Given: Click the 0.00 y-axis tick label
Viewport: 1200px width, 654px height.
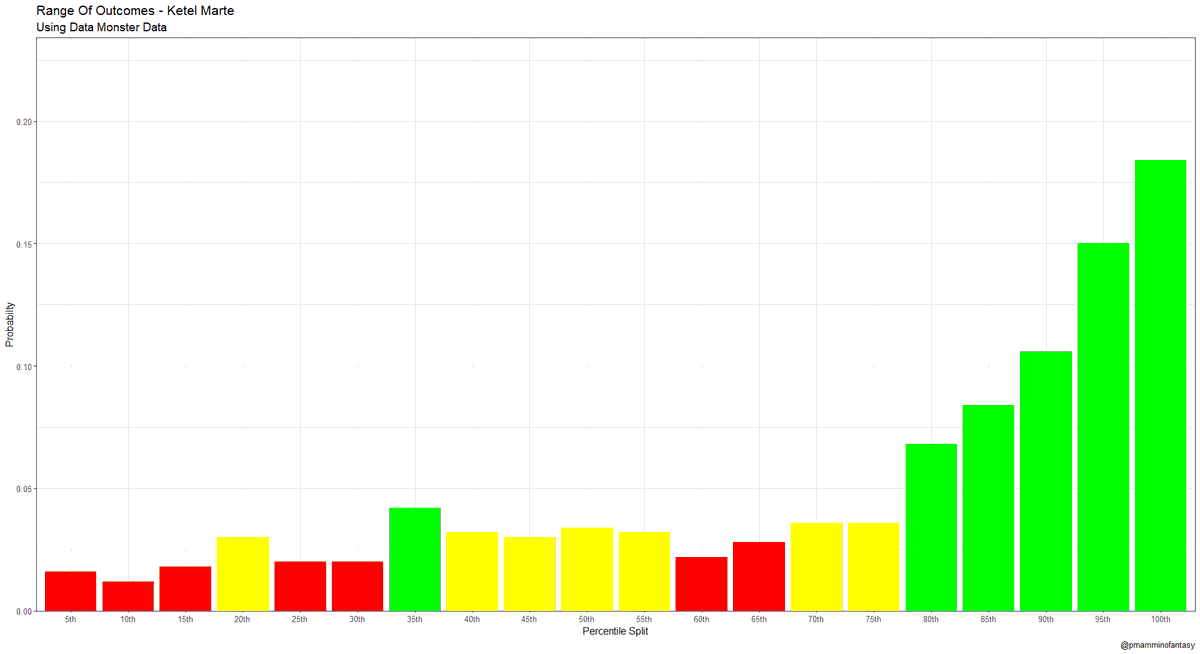Looking at the screenshot, I should point(23,611).
